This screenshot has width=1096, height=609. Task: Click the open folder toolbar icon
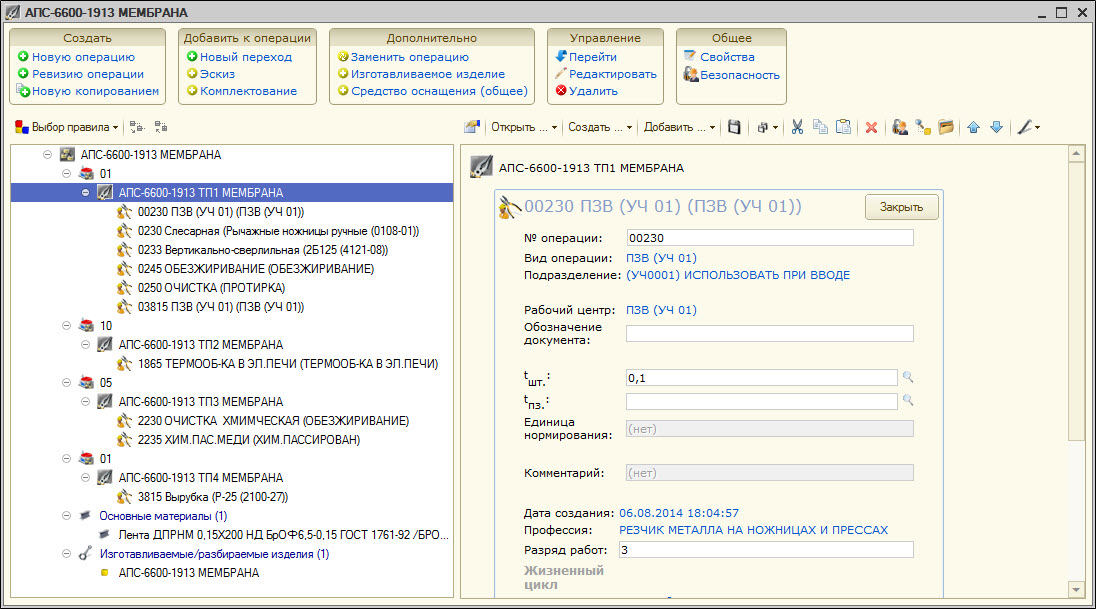[945, 128]
